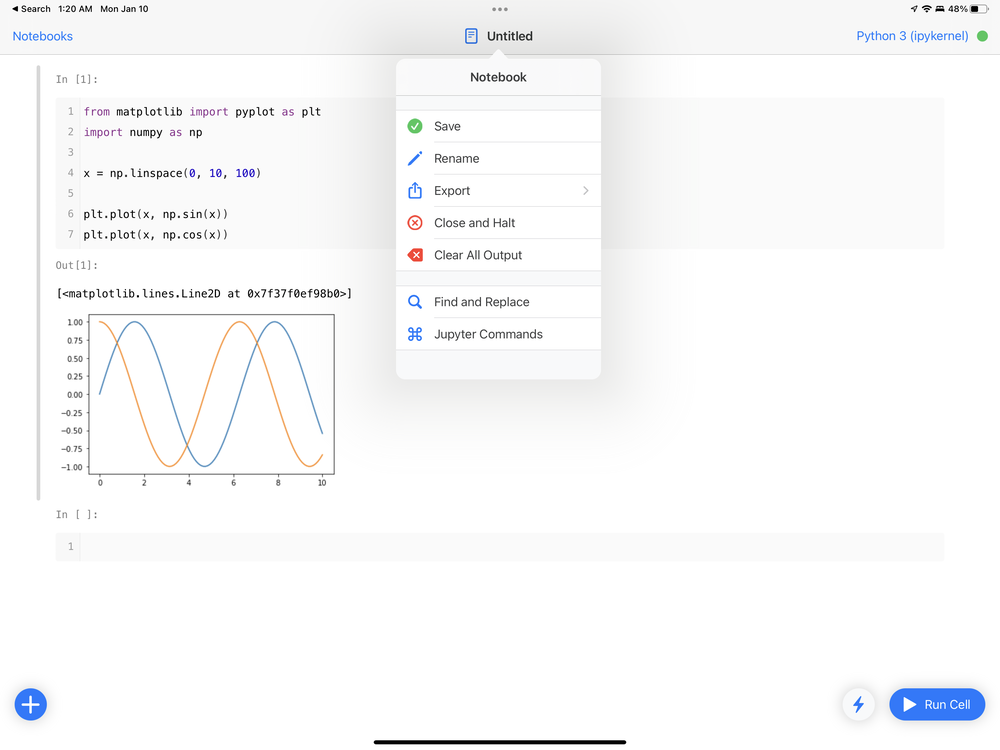Click the matplotlib Line2D output text

[x=204, y=293]
